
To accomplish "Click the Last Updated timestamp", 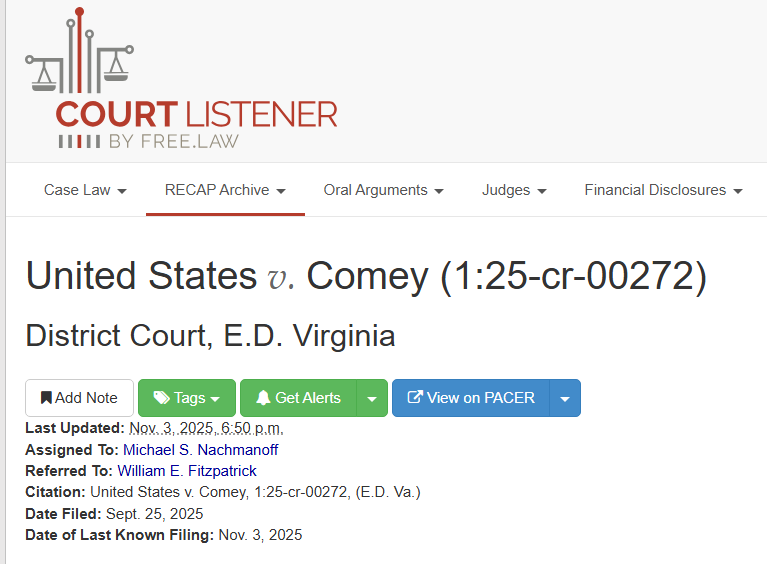I will pyautogui.click(x=206, y=429).
